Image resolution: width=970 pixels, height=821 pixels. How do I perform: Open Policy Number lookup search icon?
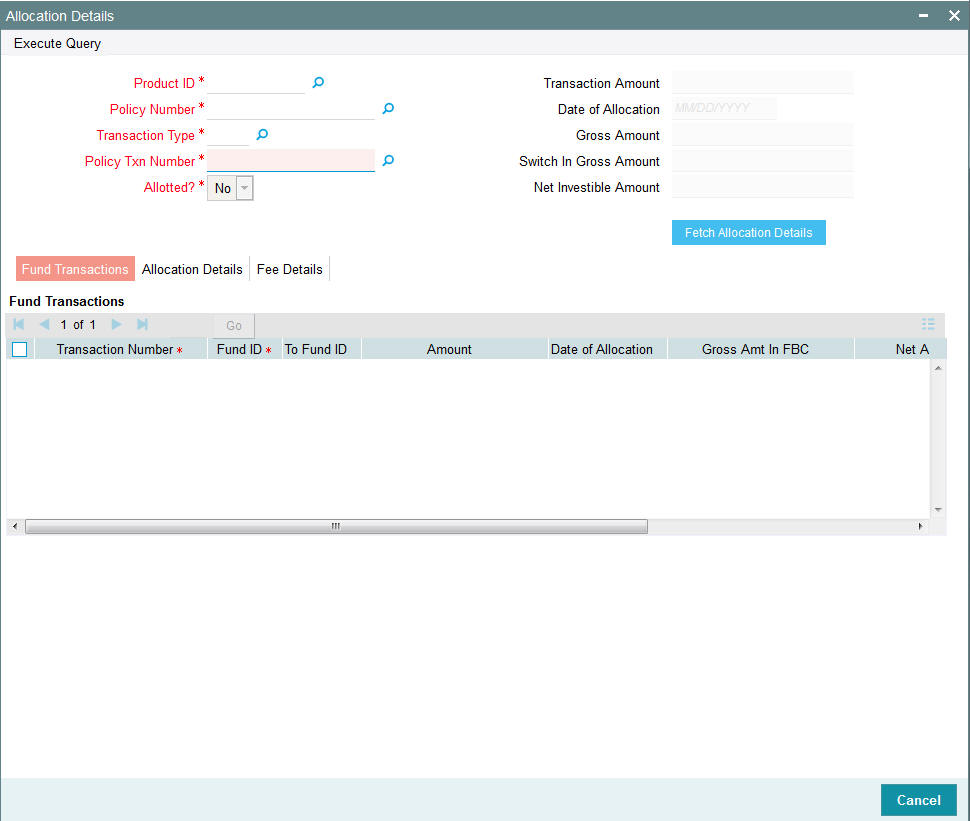pos(388,108)
